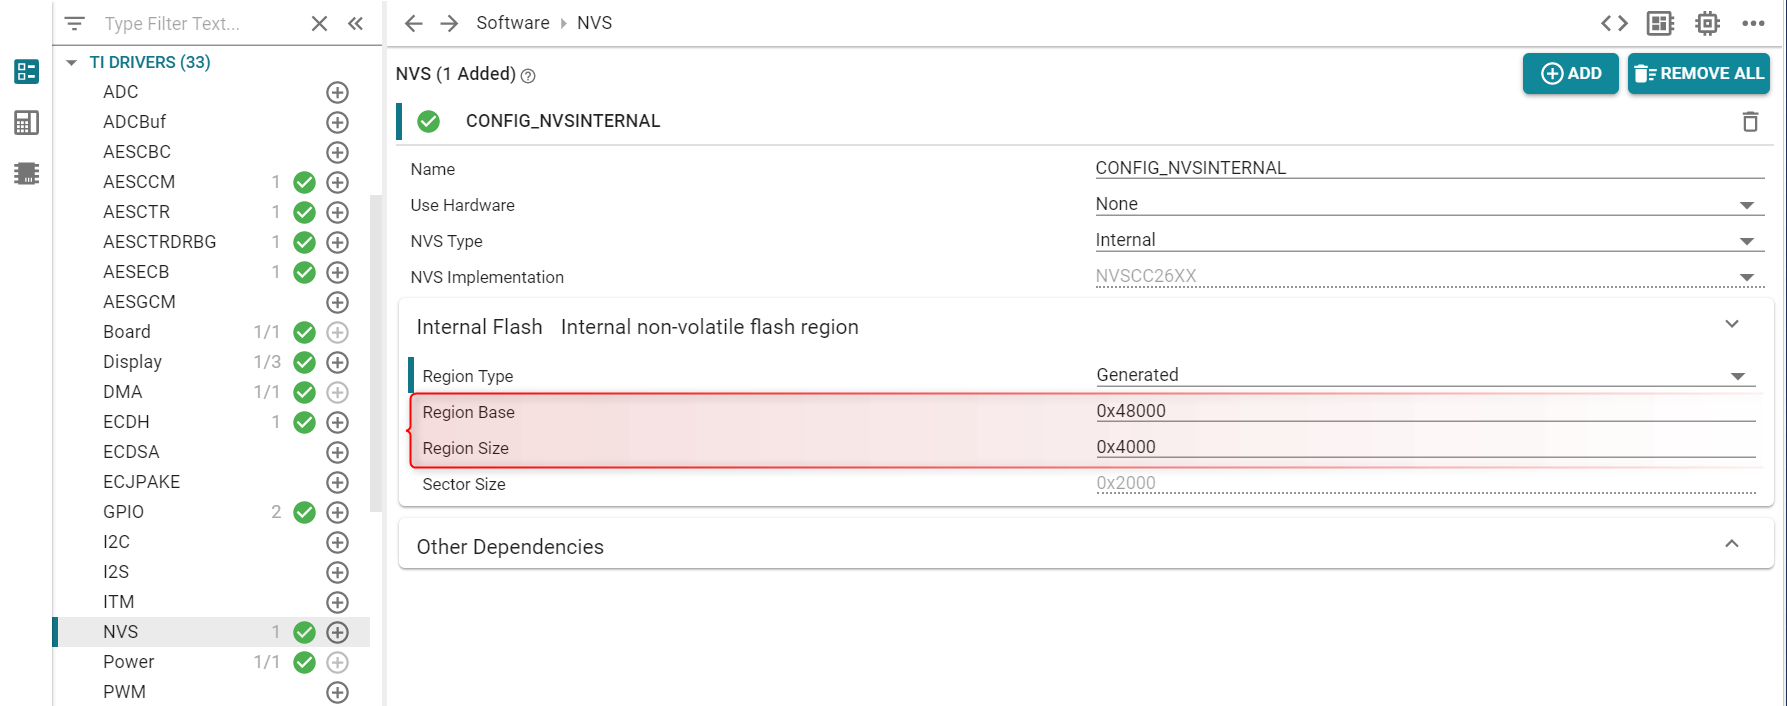The image size is (1787, 706).
Task: Open the Region Type dropdown
Action: coord(1748,374)
